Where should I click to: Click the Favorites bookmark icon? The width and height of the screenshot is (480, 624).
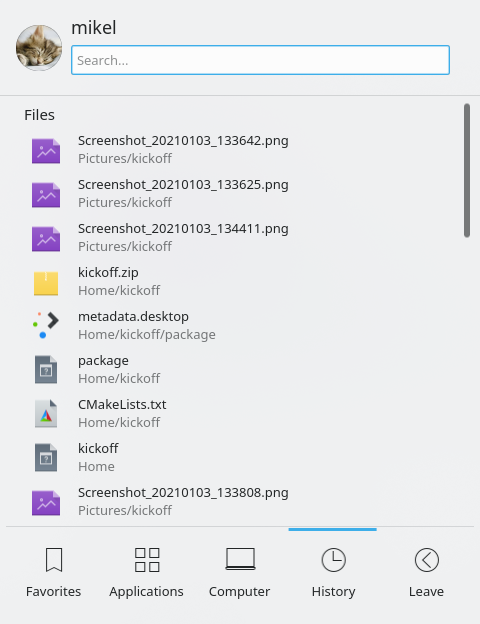tap(54, 560)
